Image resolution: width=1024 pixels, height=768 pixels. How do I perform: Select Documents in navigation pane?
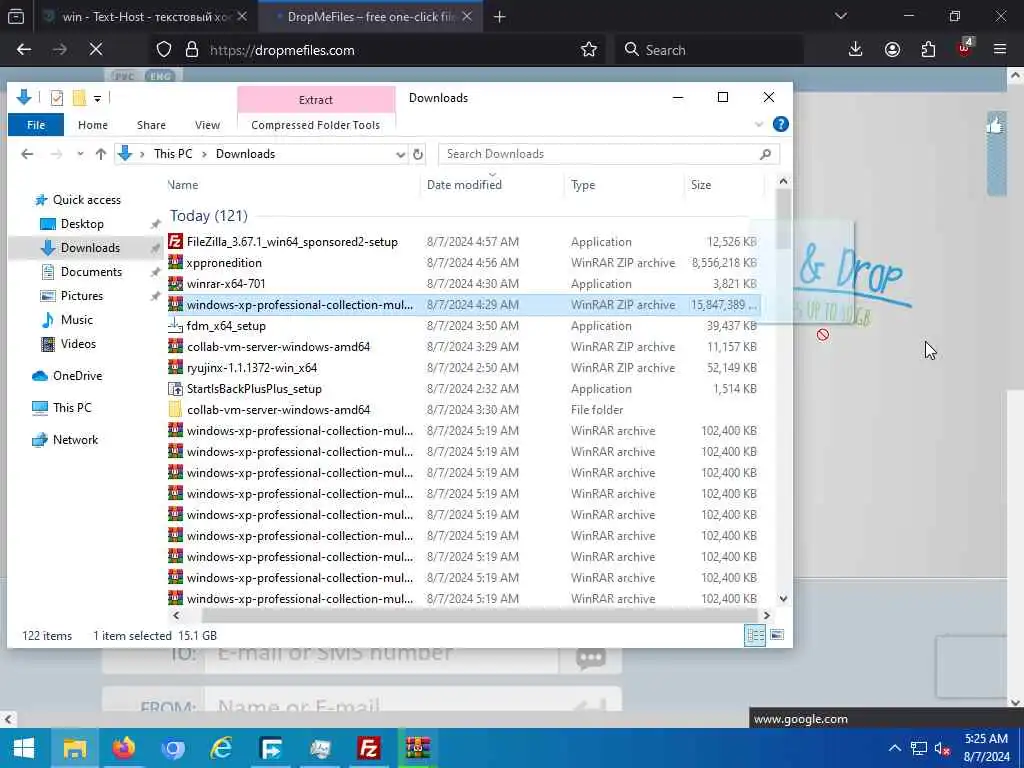tap(91, 272)
